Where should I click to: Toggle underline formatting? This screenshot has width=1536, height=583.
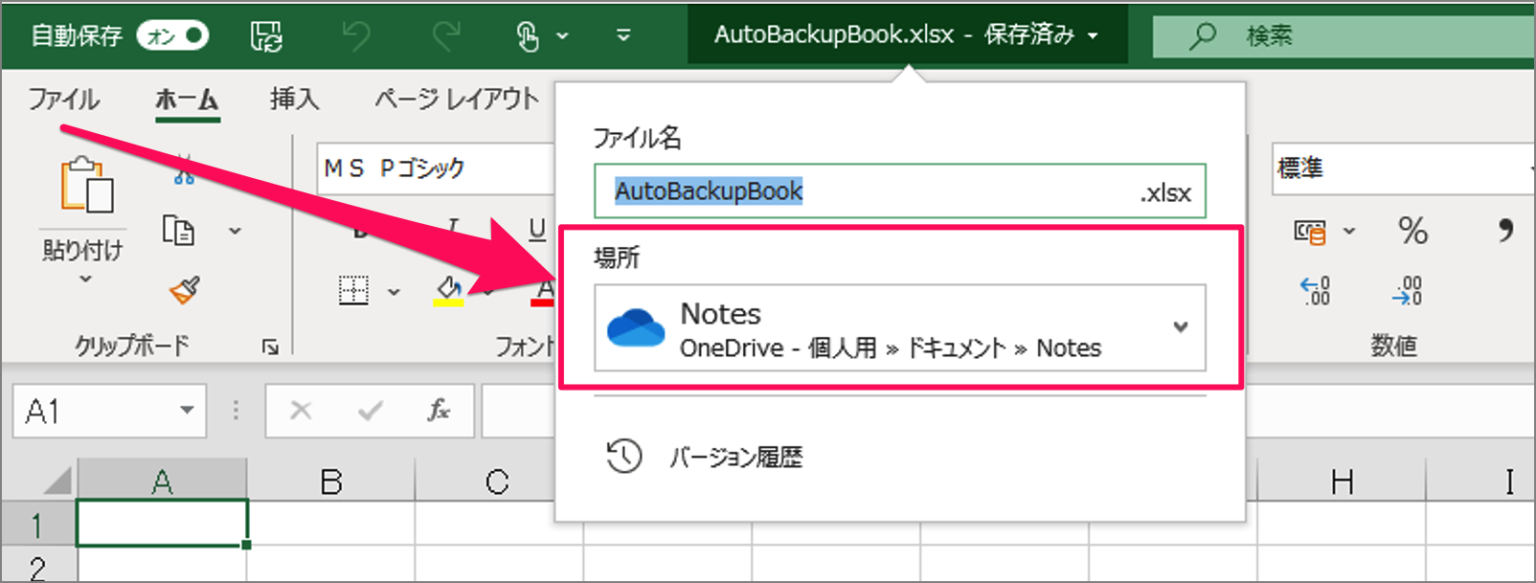click(536, 228)
